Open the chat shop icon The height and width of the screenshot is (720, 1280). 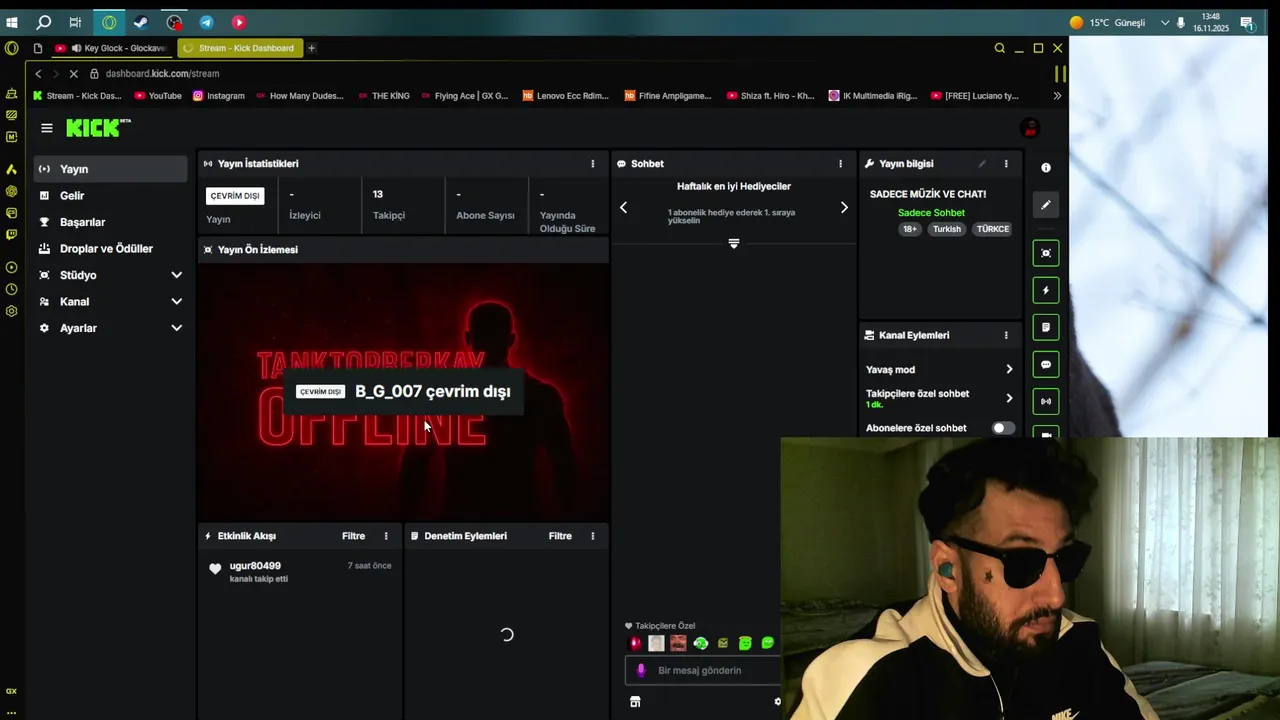click(x=635, y=702)
